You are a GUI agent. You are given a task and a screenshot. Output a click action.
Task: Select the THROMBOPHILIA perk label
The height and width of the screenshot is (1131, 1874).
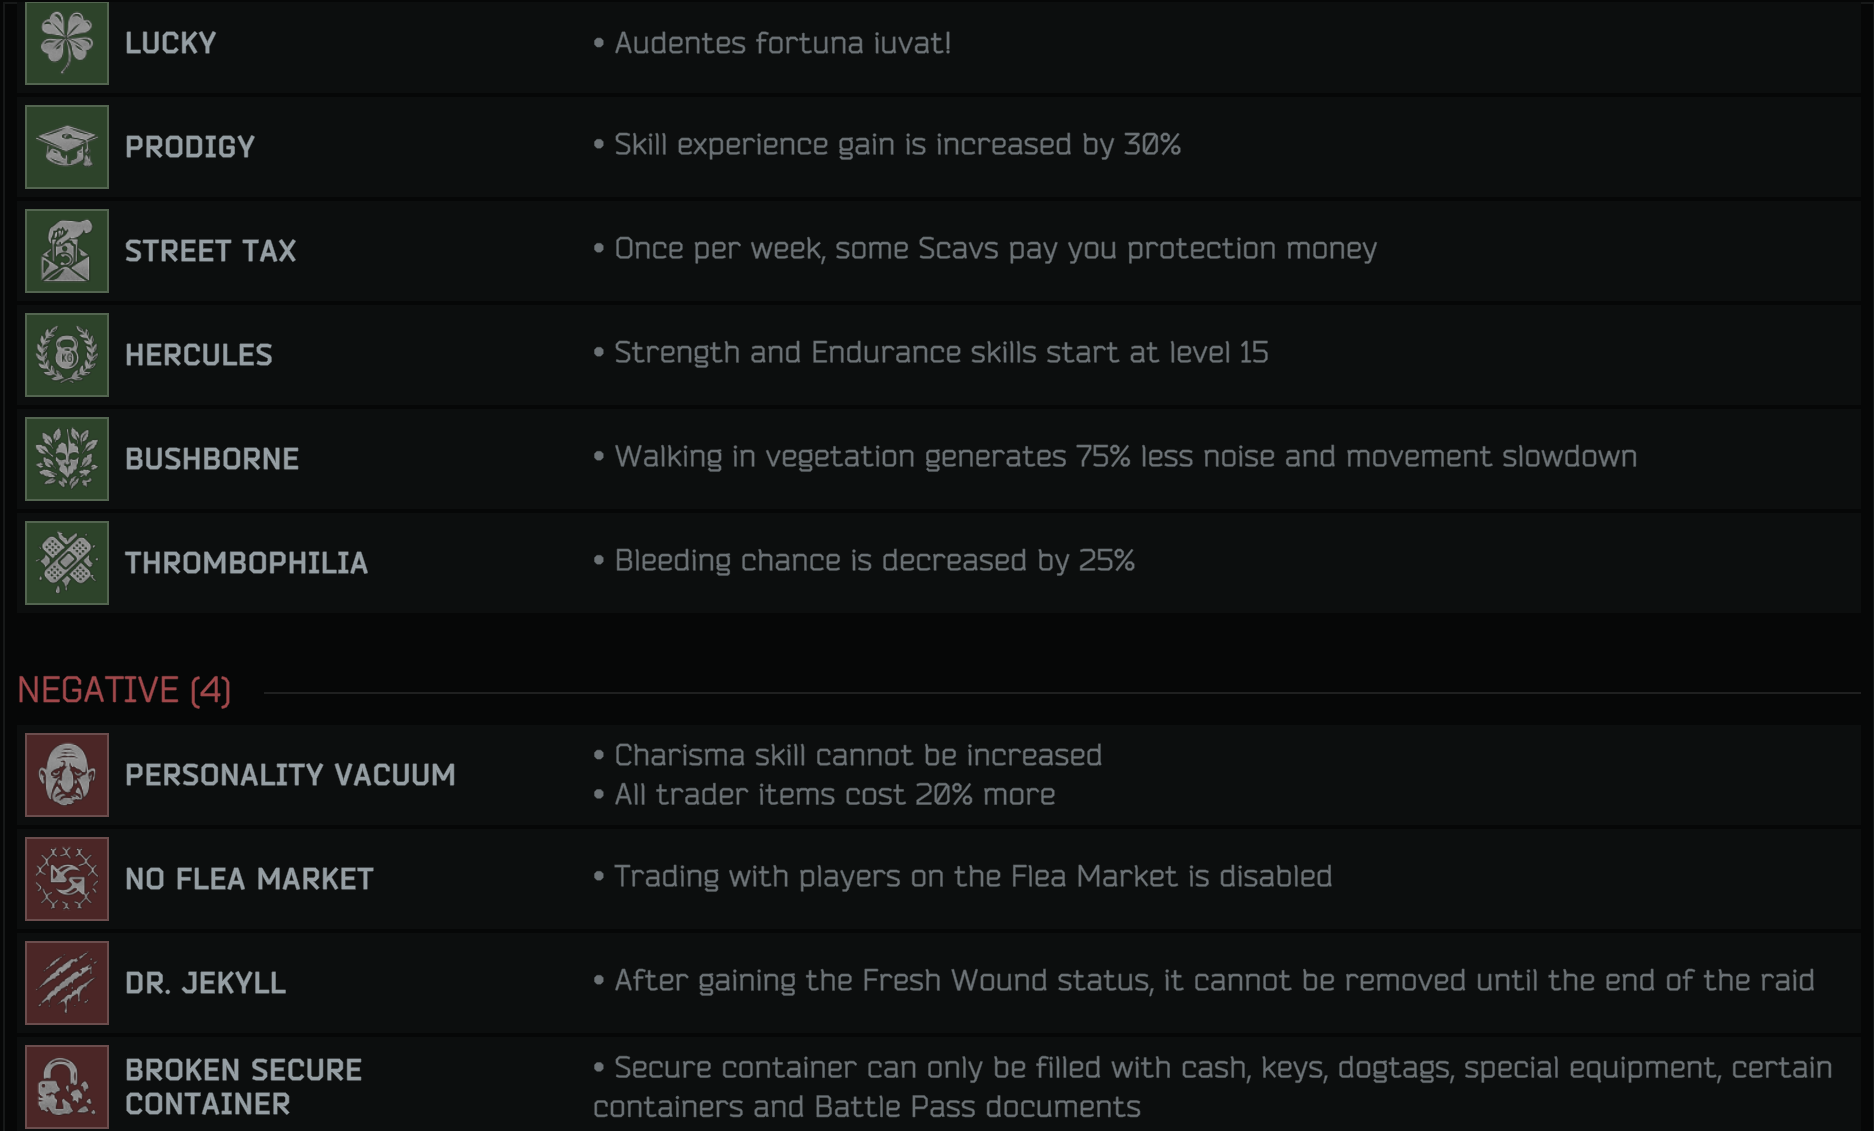247,563
